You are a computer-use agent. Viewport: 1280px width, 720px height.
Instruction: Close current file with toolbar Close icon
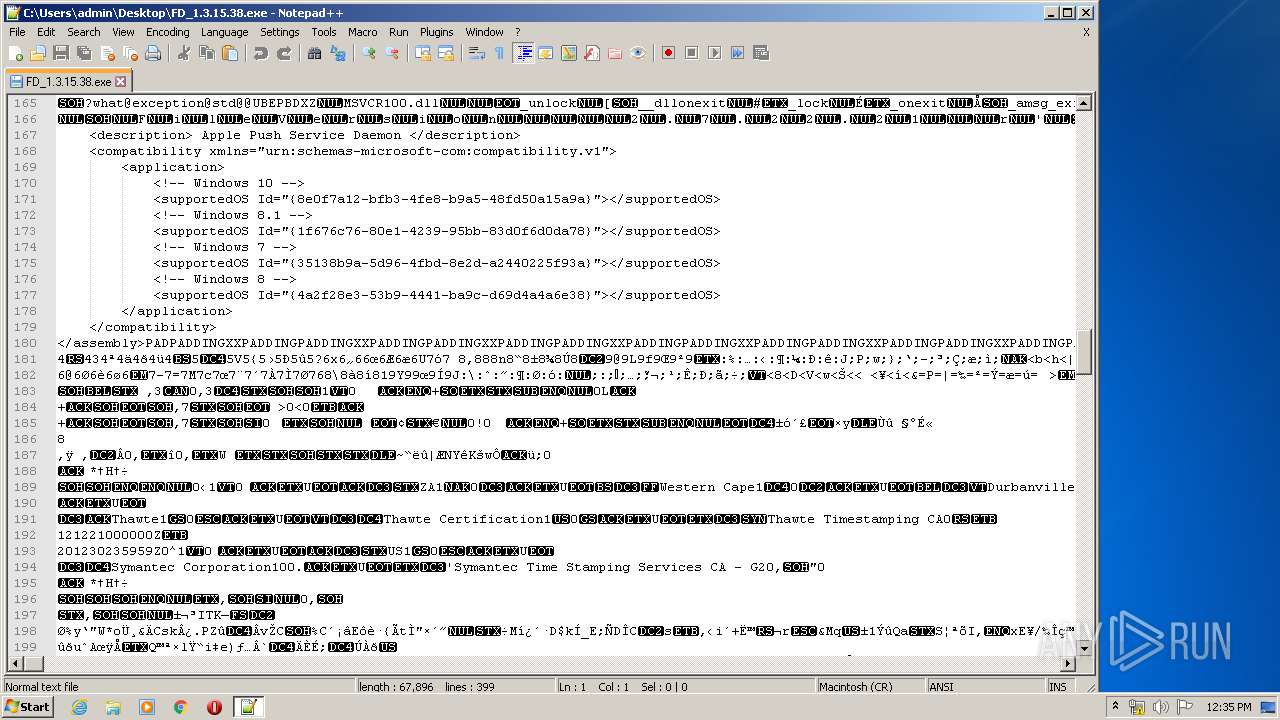tap(107, 53)
